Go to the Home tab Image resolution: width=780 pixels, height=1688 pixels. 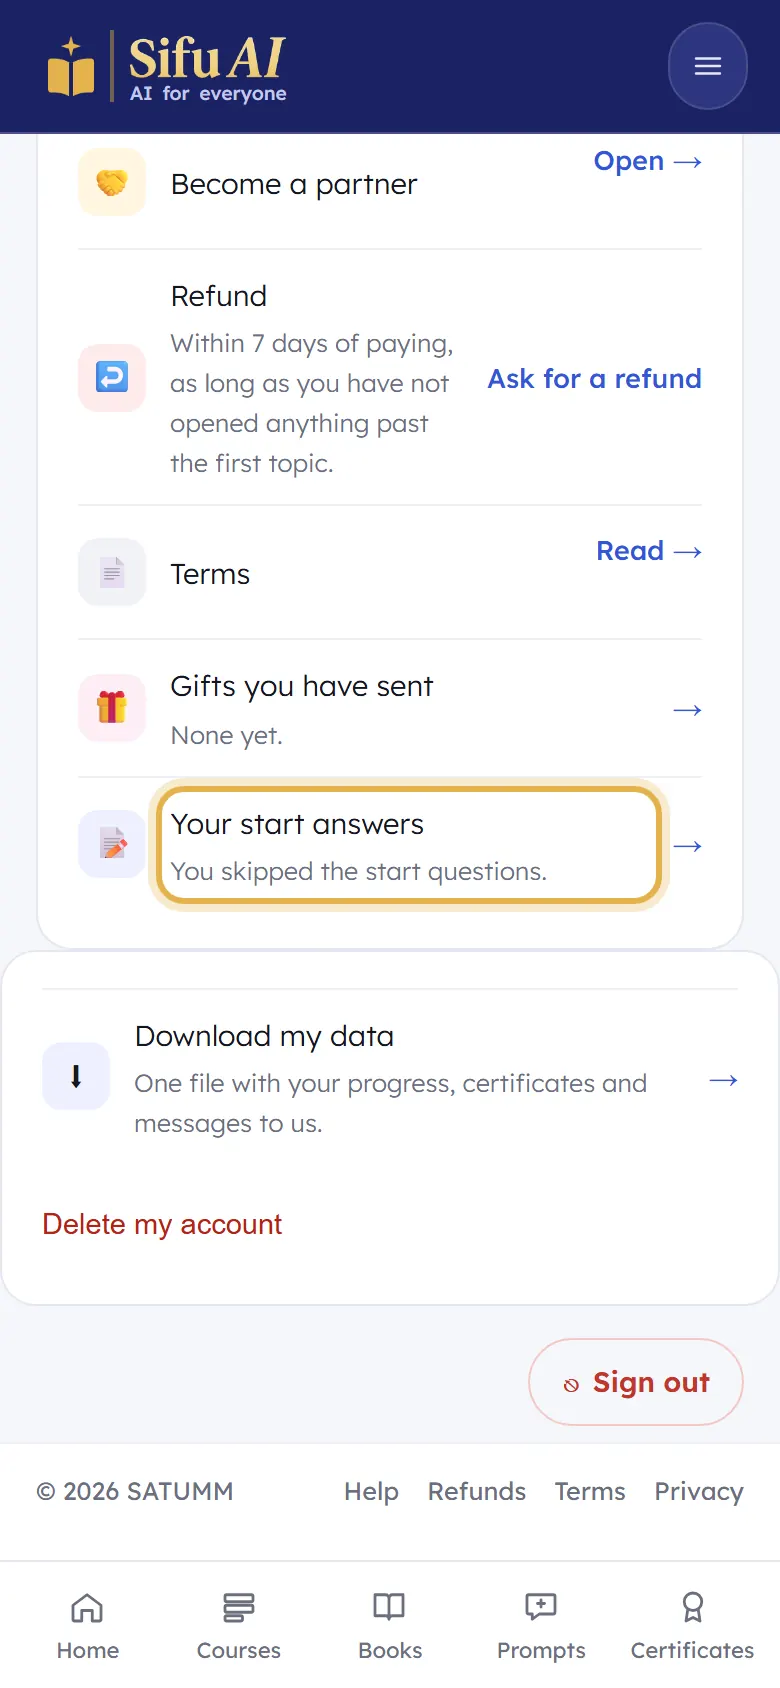point(88,1626)
